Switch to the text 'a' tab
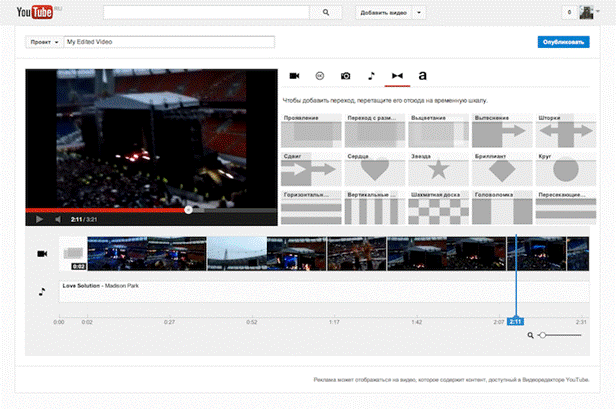 tap(422, 76)
